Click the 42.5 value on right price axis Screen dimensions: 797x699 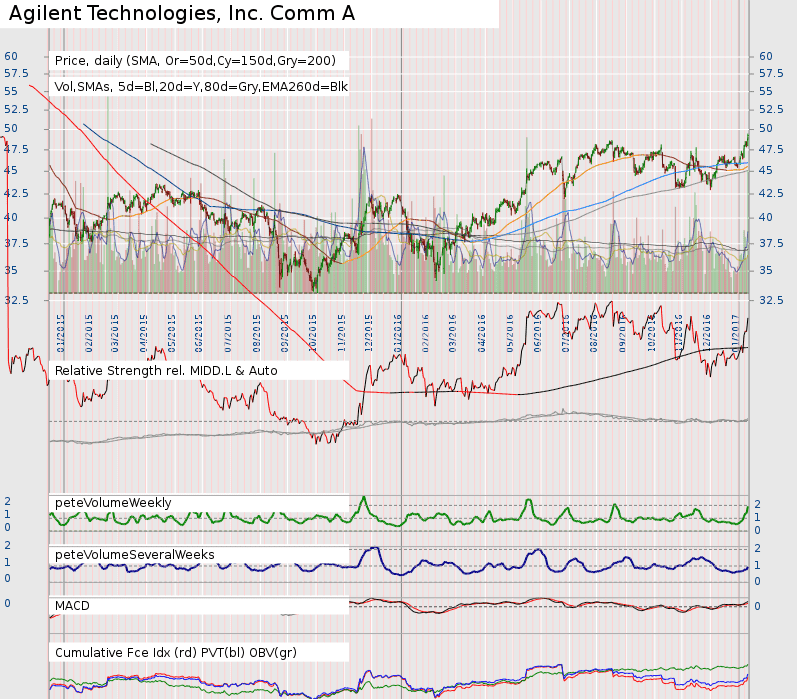point(771,194)
